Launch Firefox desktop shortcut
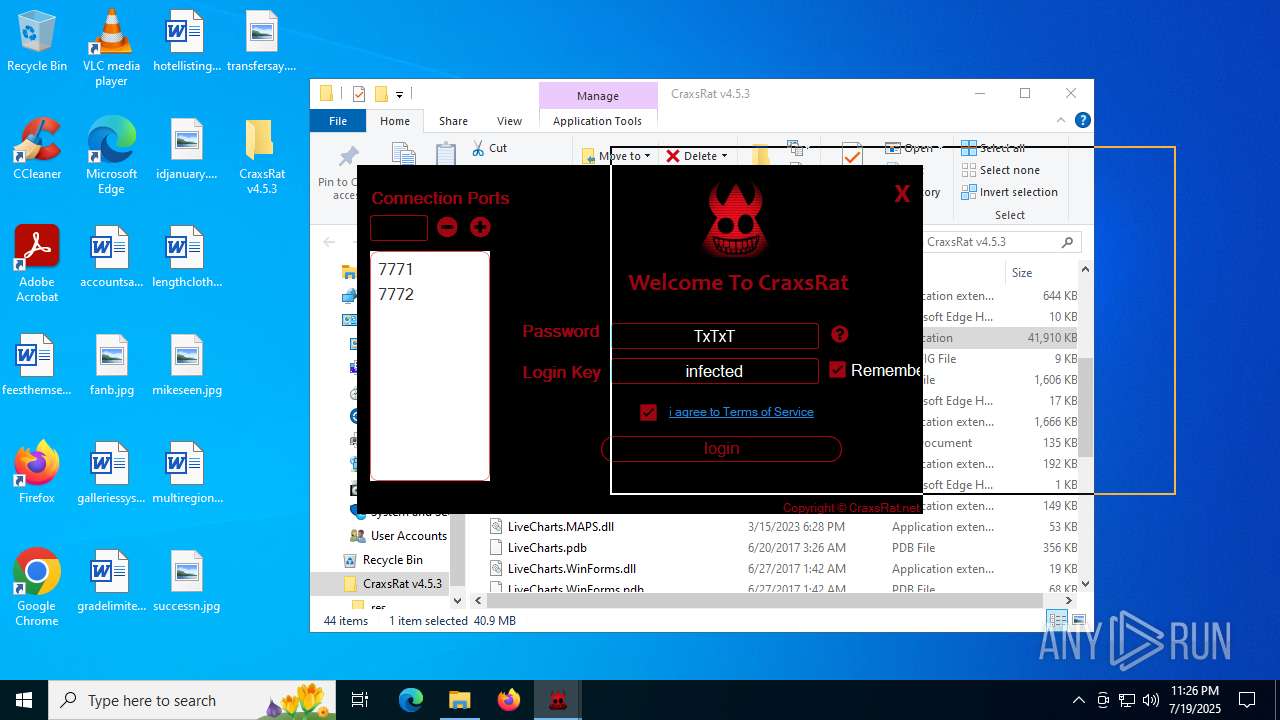The height and width of the screenshot is (720, 1280). point(37,474)
